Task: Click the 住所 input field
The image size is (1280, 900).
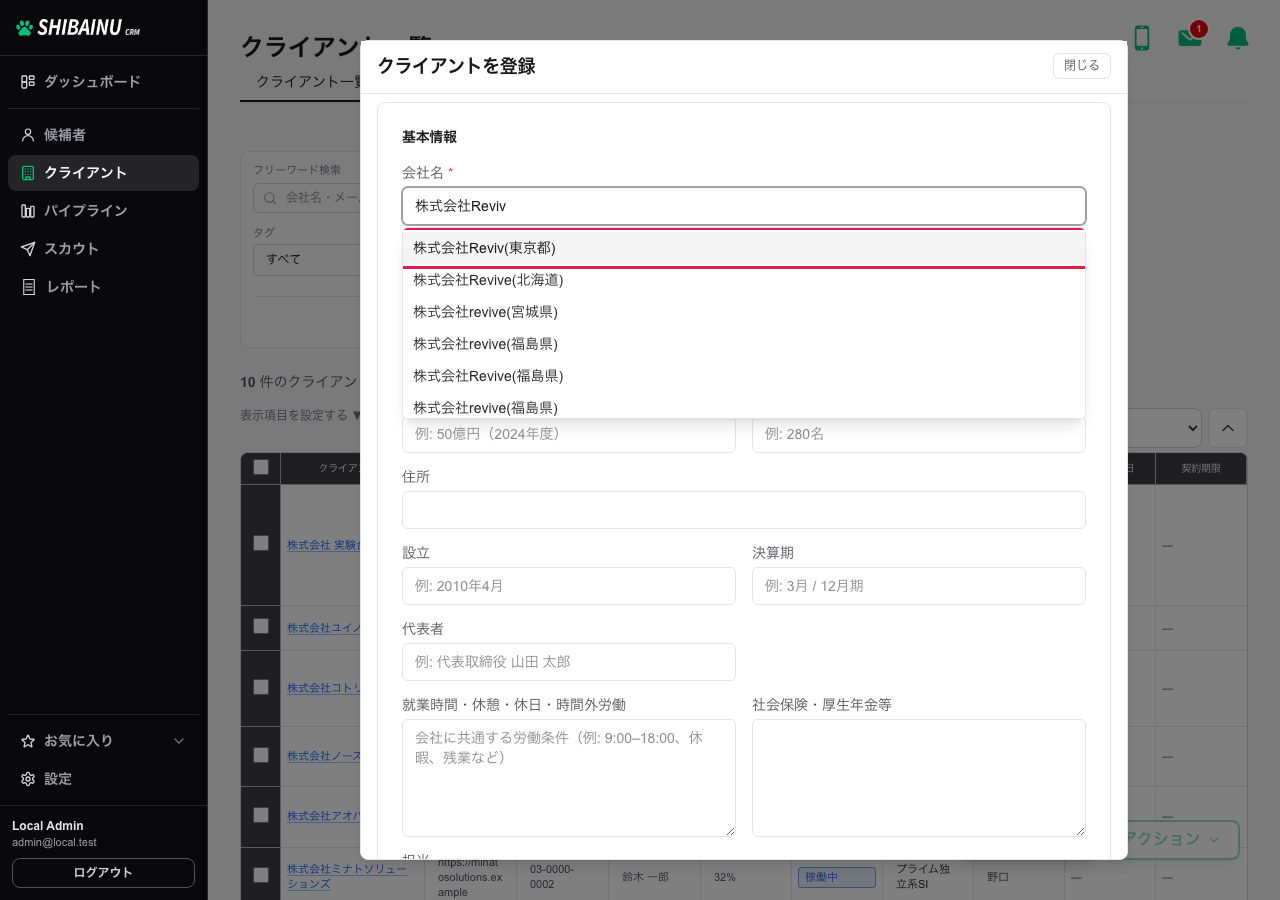Action: point(743,510)
